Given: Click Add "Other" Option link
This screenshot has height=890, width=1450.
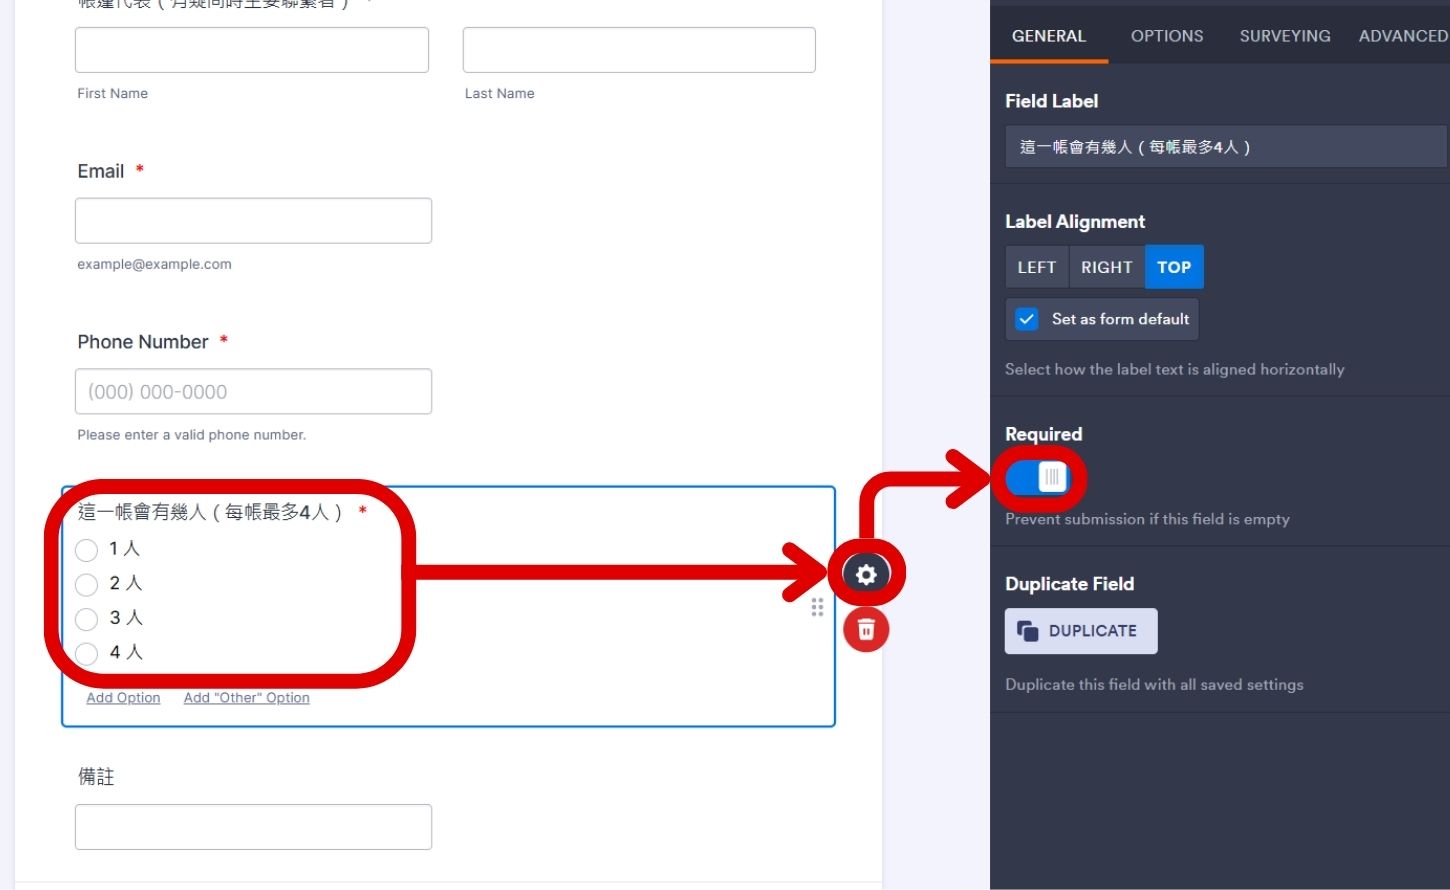Looking at the screenshot, I should [x=246, y=698].
